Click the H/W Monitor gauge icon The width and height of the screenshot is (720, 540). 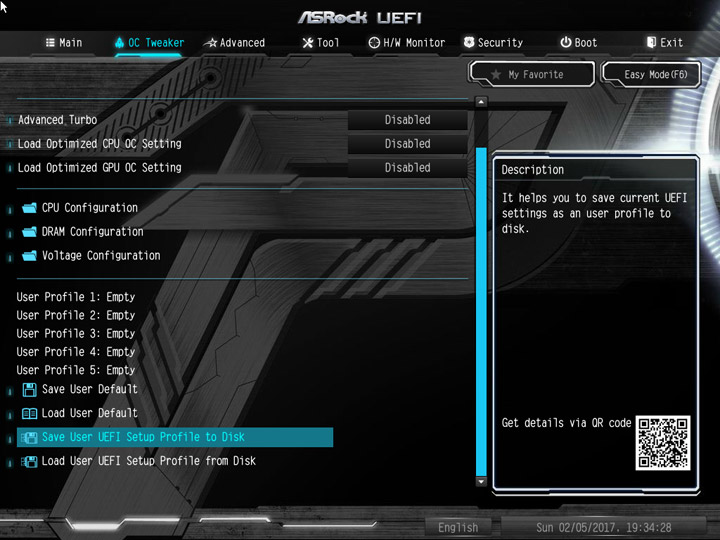click(374, 43)
